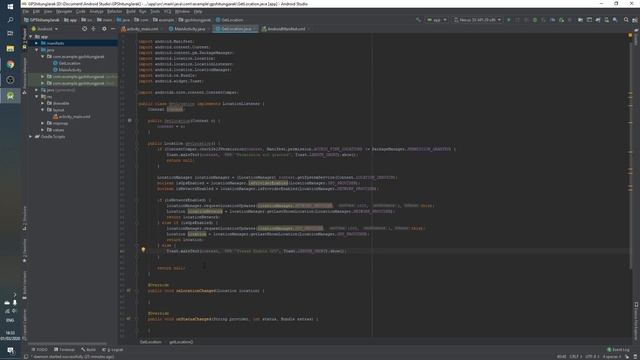
Task: Click the intention lightbulb in the editor gutter
Action: pos(143,249)
